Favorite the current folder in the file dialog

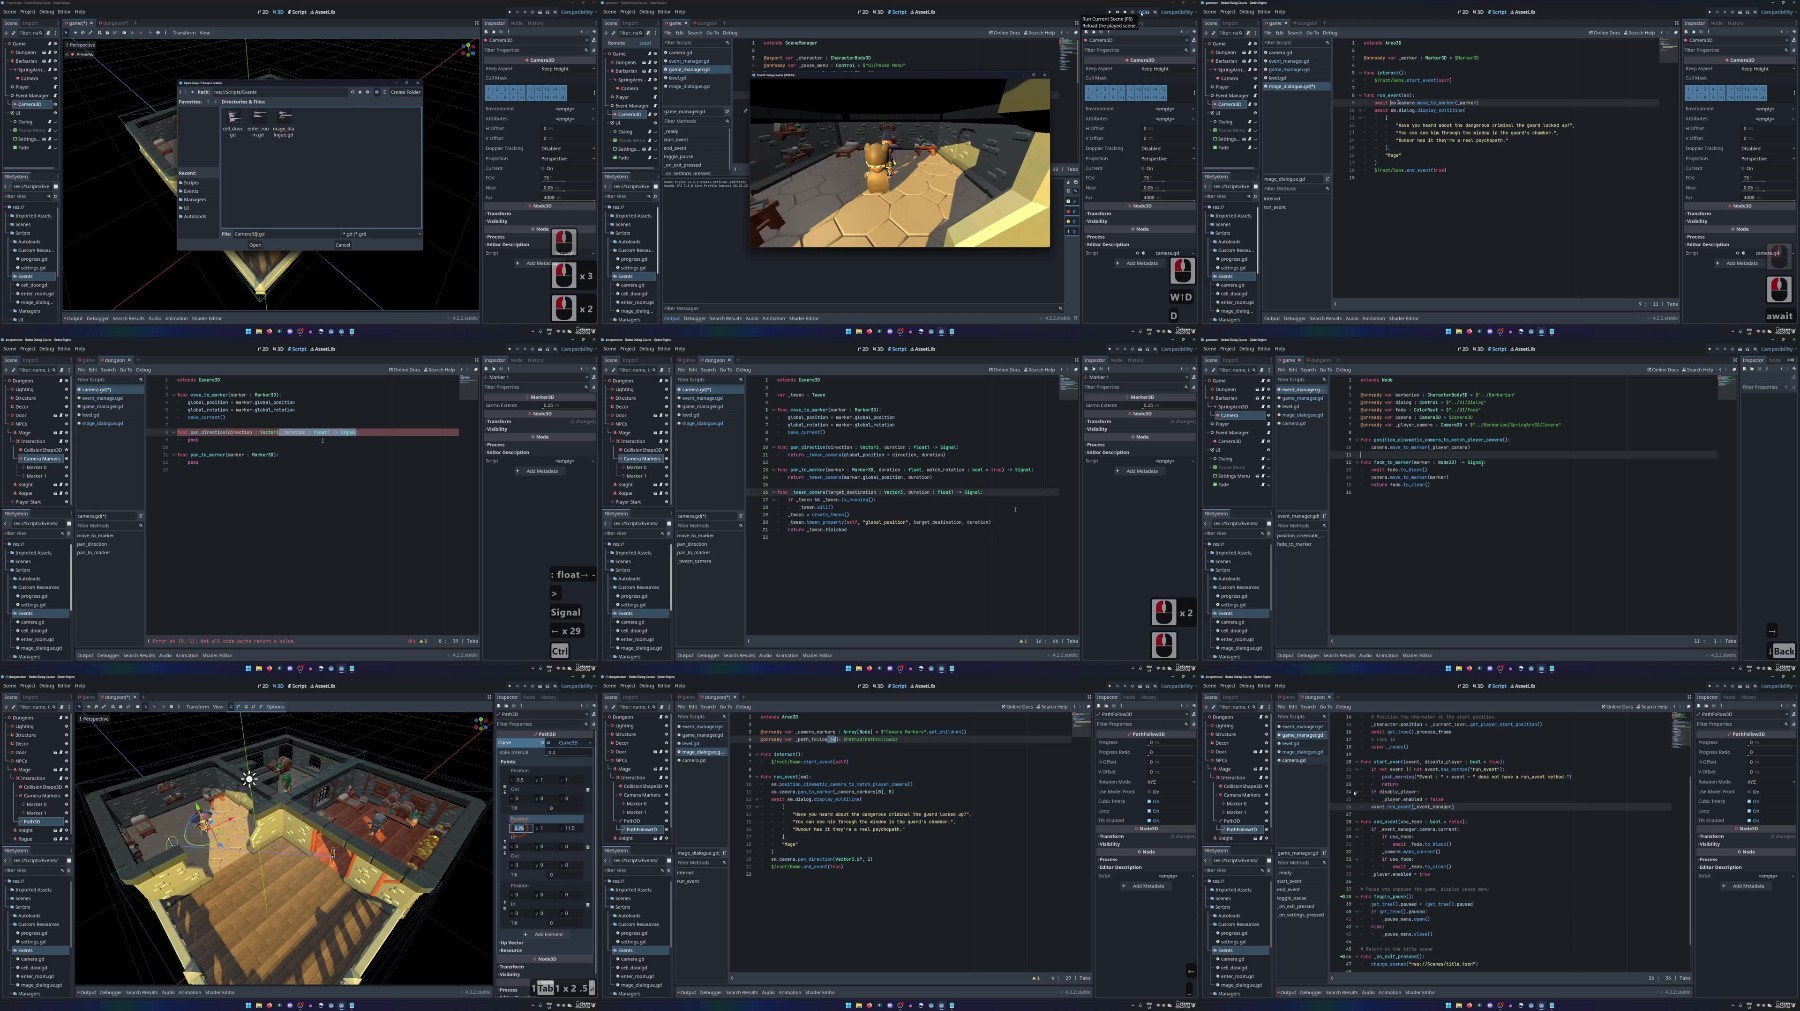(x=360, y=92)
